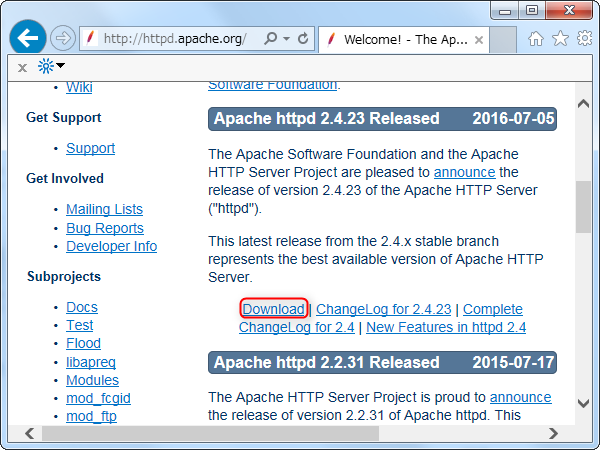The height and width of the screenshot is (450, 600).
Task: Open a new blank tab
Action: pos(503,39)
